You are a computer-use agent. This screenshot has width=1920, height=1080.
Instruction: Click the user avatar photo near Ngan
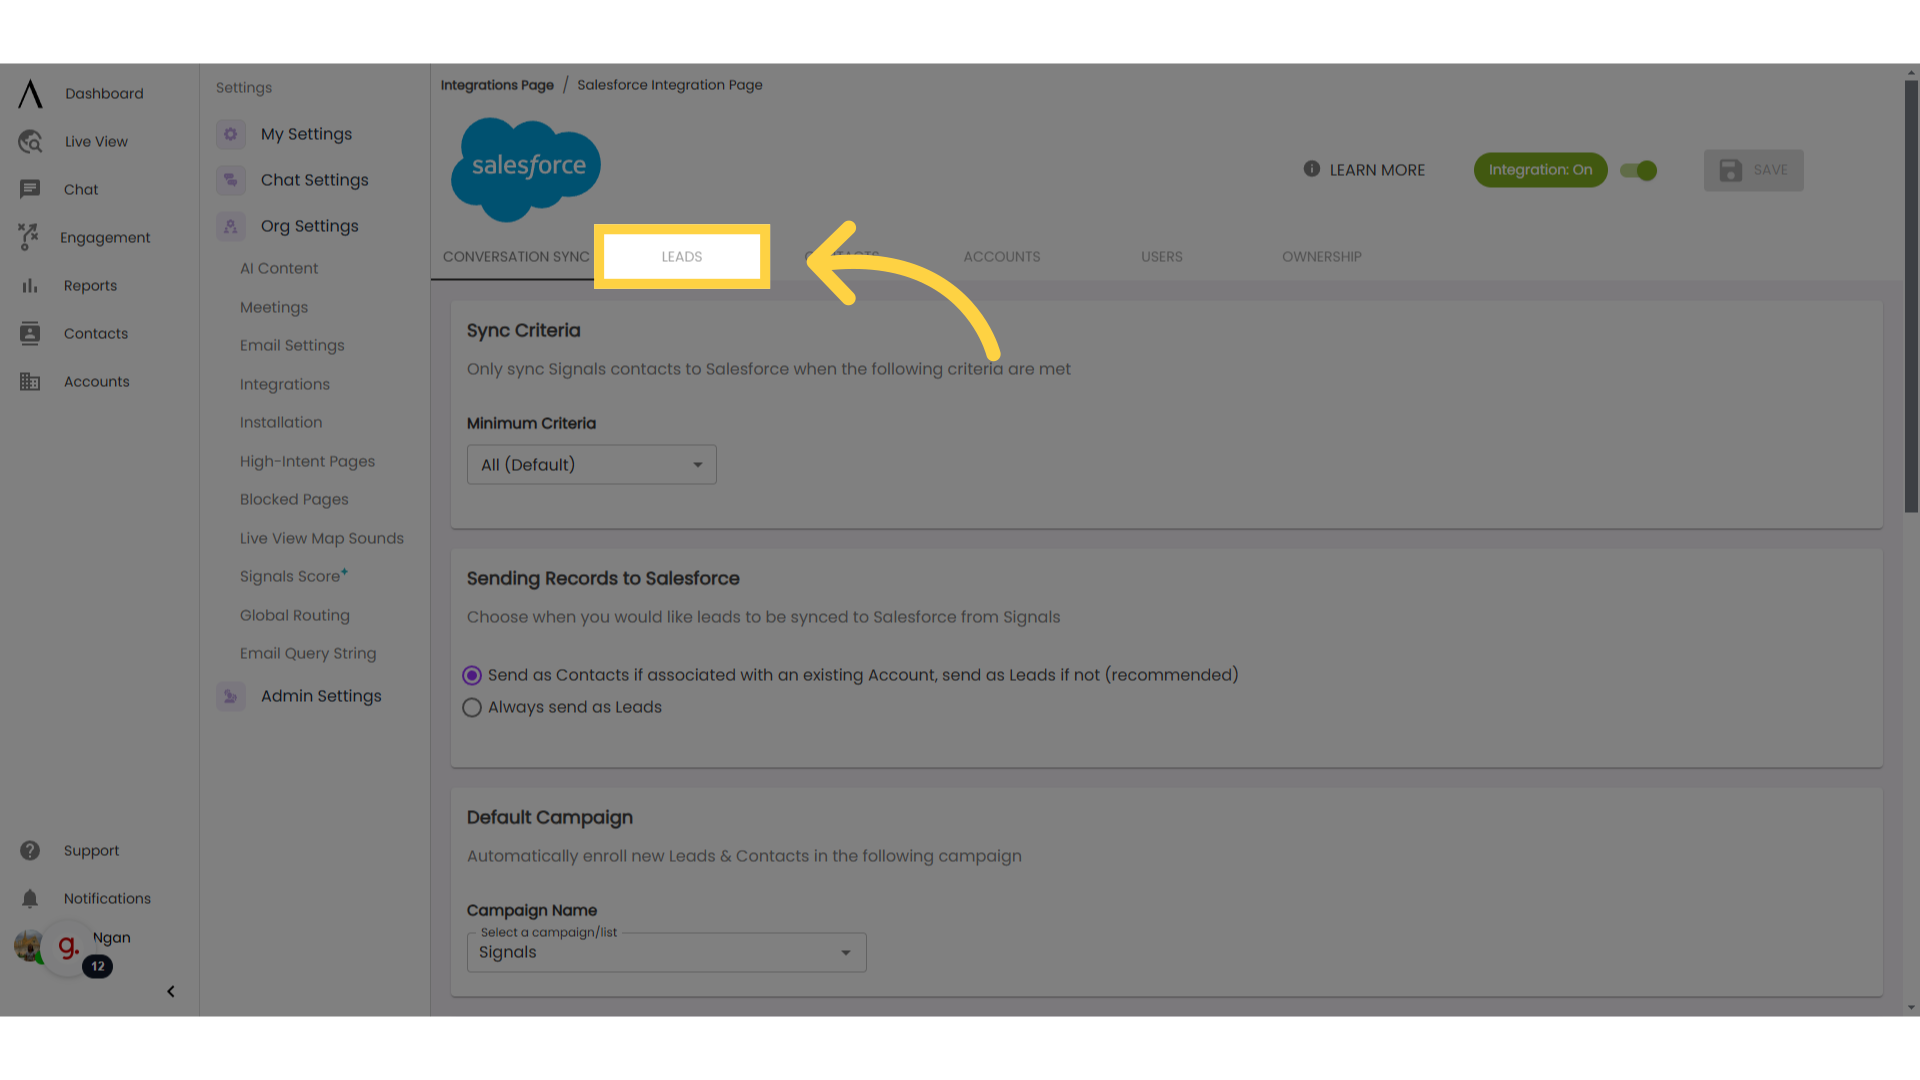pyautogui.click(x=27, y=946)
